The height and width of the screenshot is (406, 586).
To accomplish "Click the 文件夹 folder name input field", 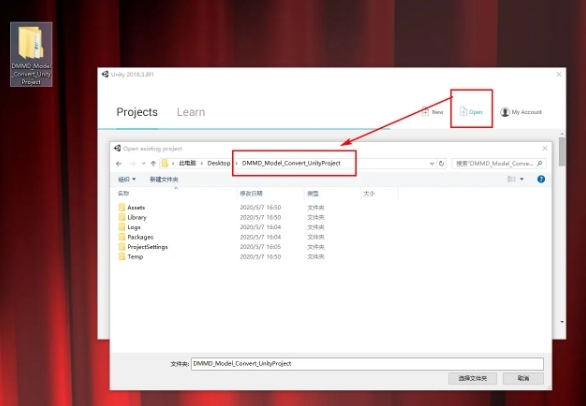I will (x=367, y=364).
